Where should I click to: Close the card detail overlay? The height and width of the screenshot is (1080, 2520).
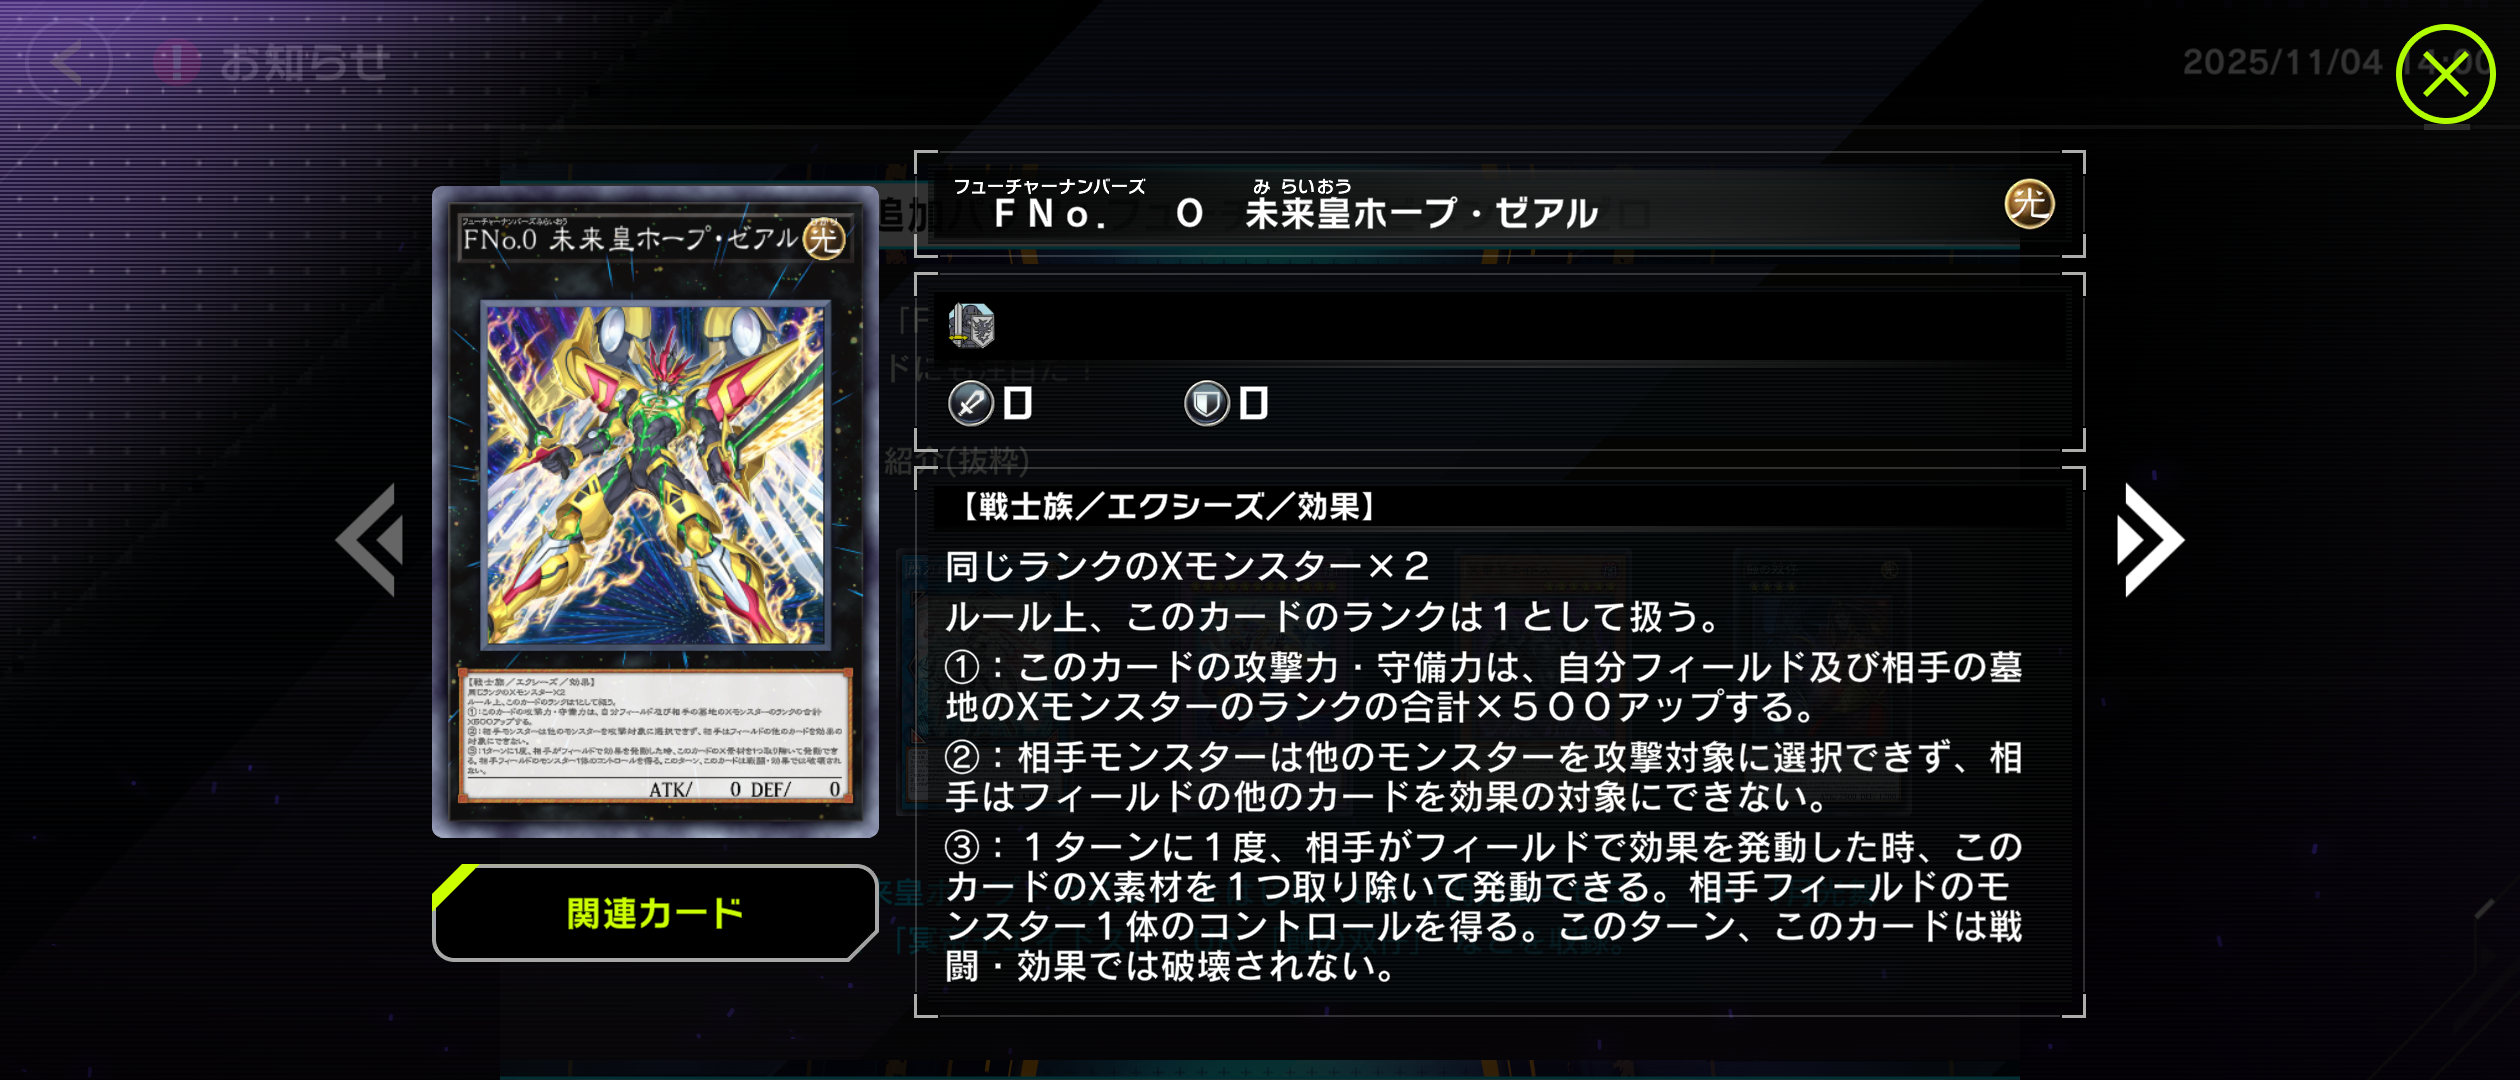2445,75
